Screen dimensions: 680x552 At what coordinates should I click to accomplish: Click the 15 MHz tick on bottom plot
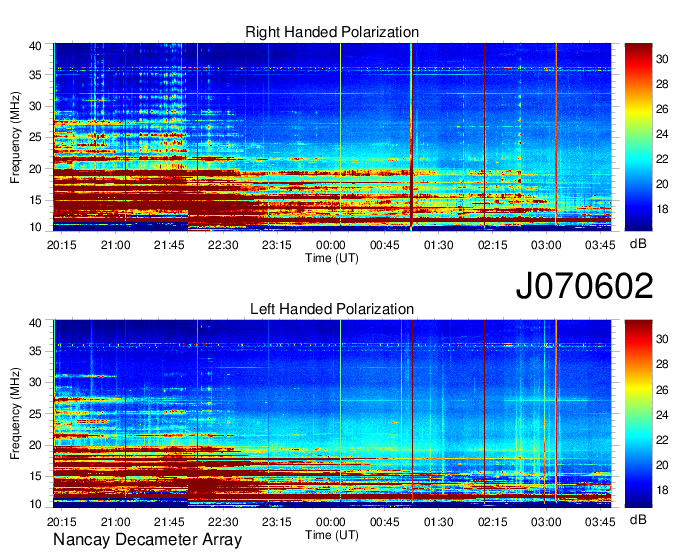35,476
